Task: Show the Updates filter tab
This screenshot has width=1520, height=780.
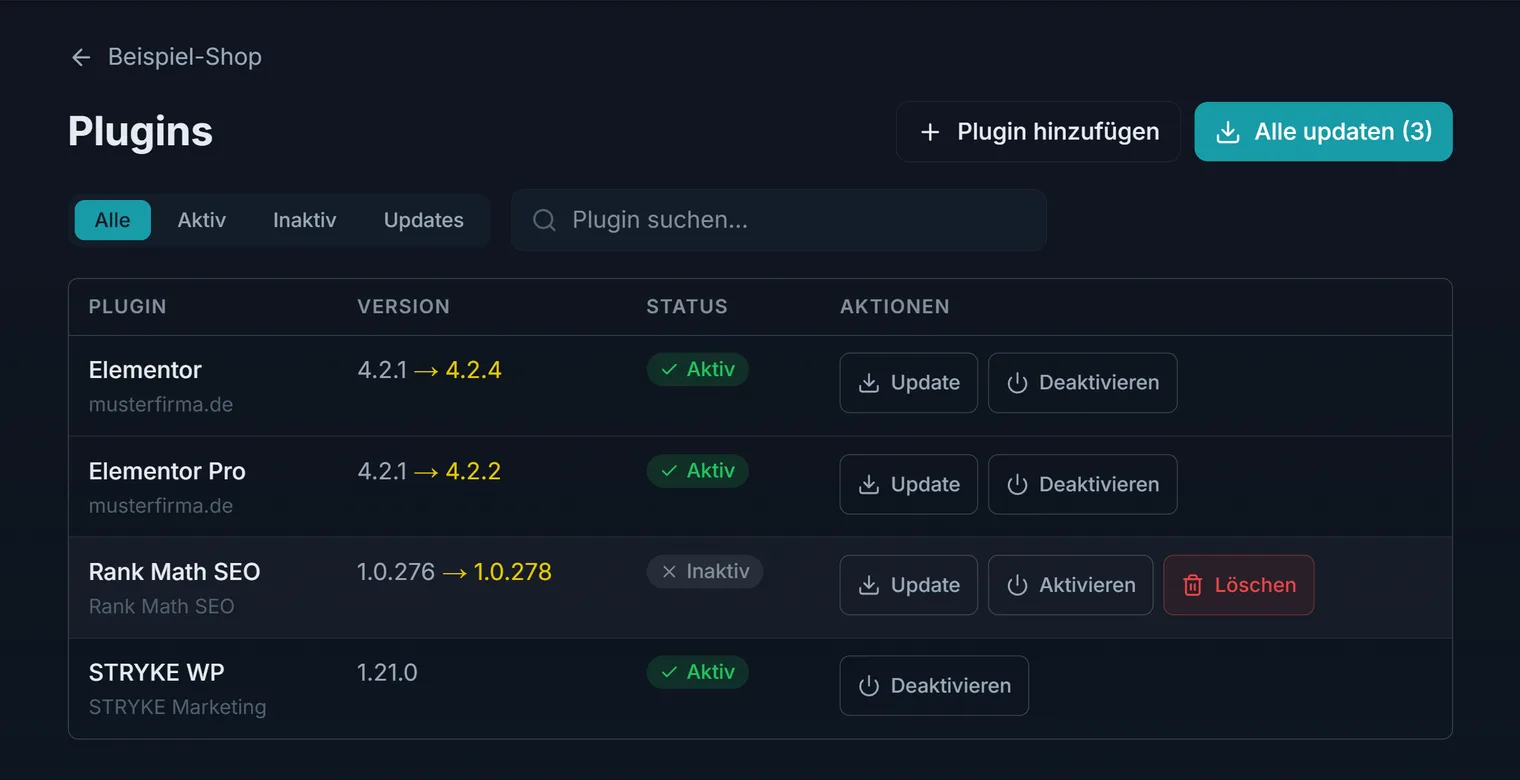Action: (x=424, y=220)
